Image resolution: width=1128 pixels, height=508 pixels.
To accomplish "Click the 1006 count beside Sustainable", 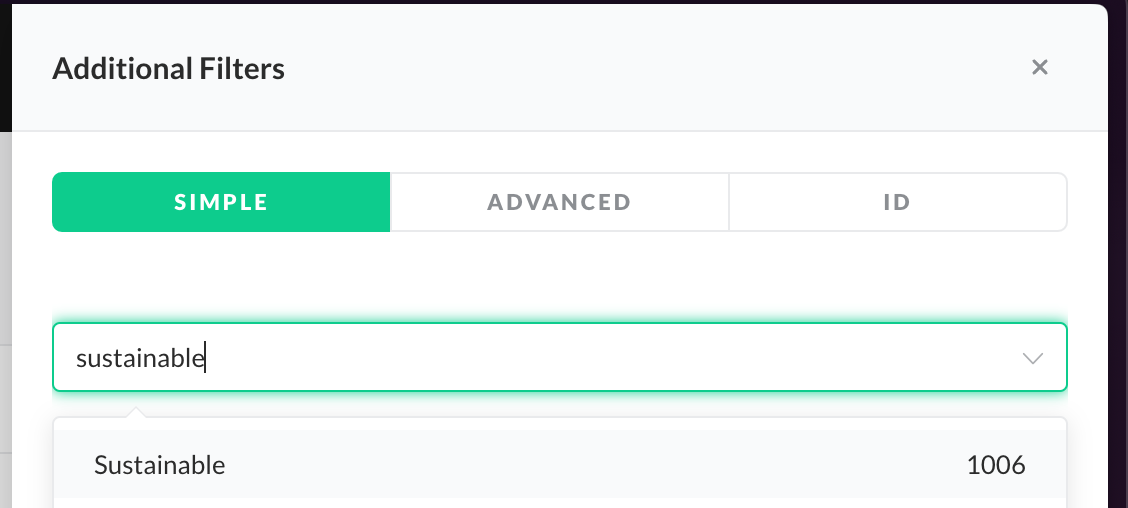I will click(x=996, y=465).
